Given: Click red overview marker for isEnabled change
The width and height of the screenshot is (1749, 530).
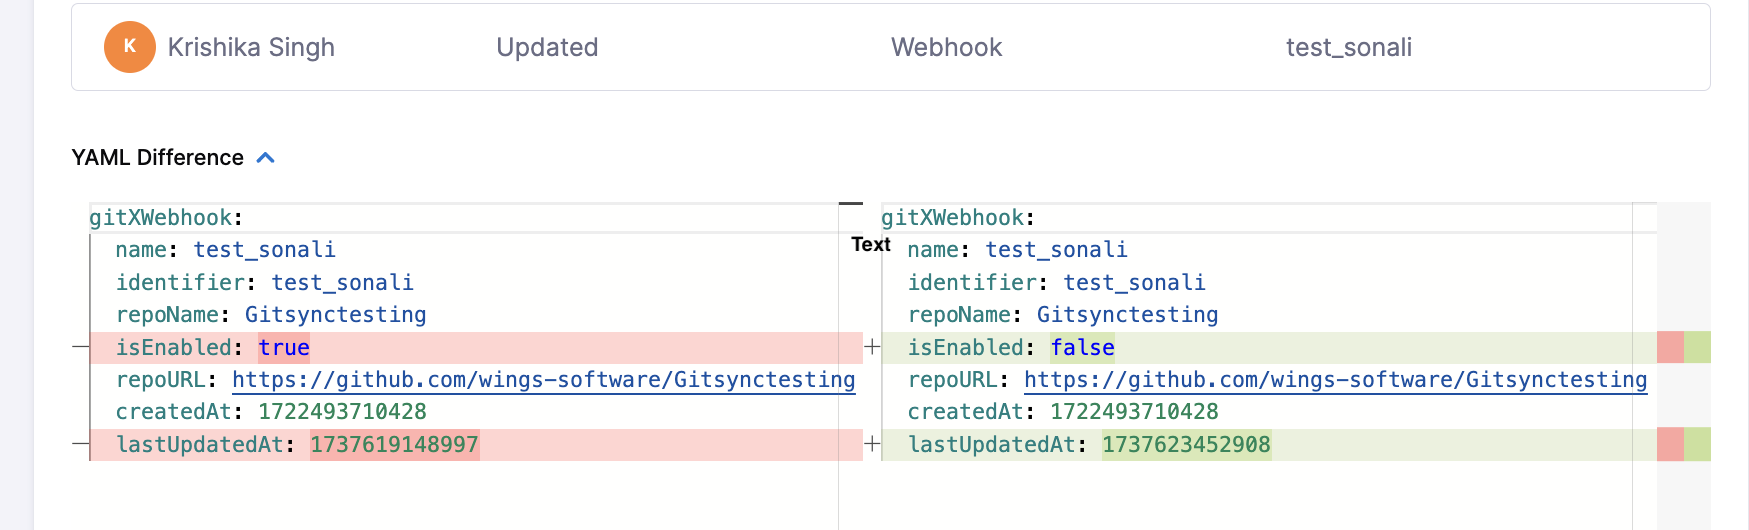Looking at the screenshot, I should point(1670,347).
